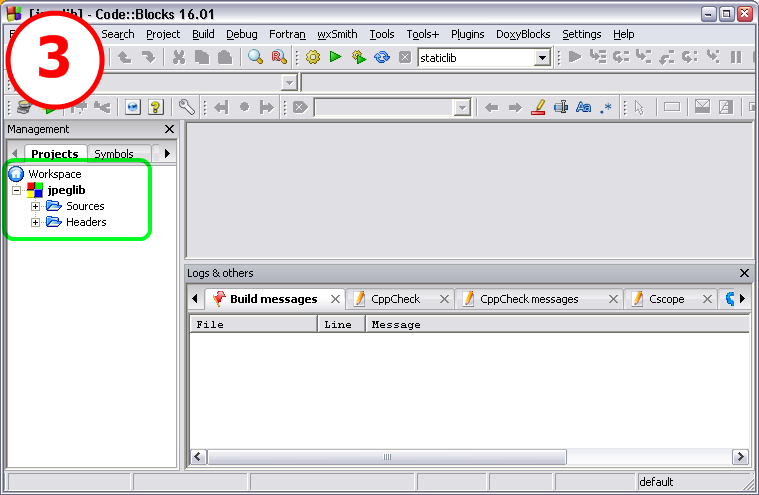Click the Paste icon in toolbar
The width and height of the screenshot is (759, 495).
pos(225,58)
